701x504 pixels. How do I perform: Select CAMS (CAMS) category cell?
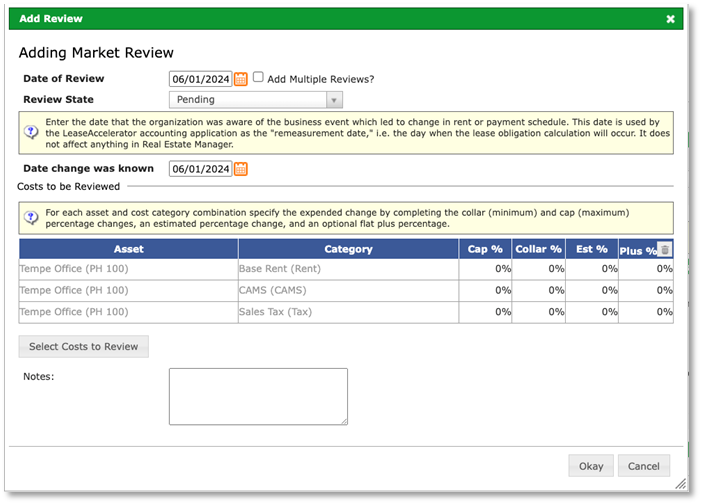pos(348,290)
